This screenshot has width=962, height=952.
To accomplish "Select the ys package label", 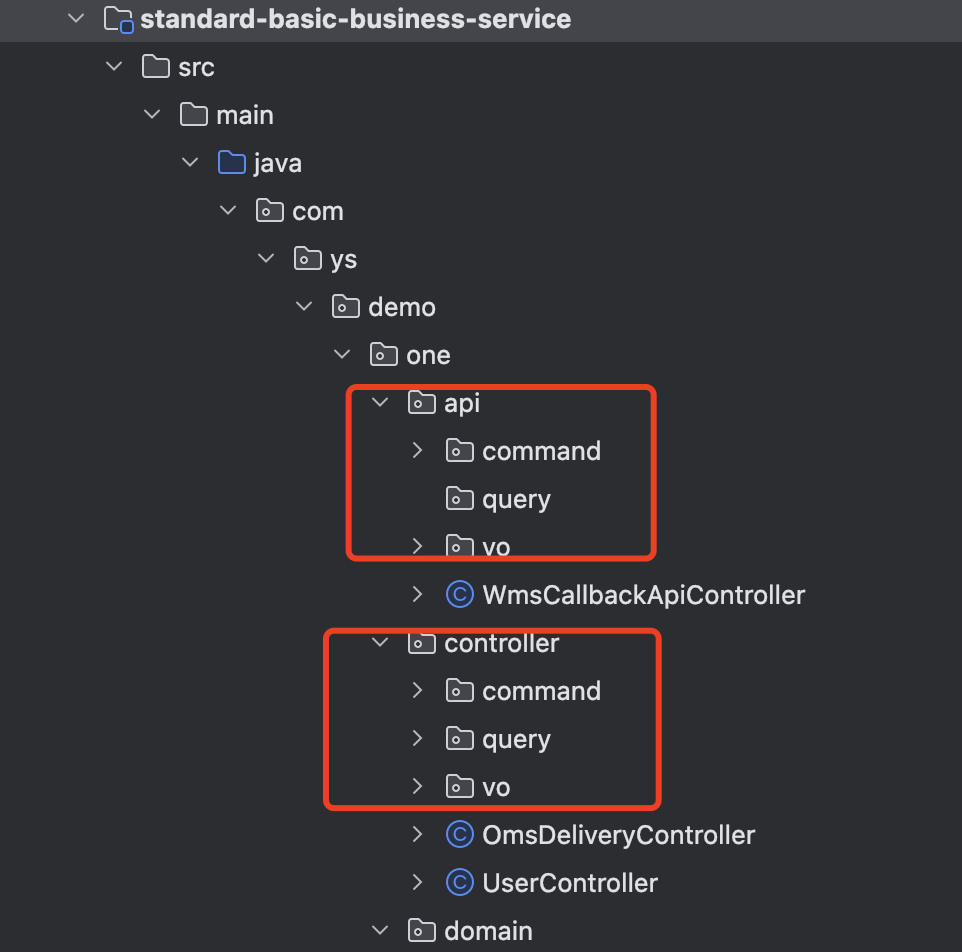I will pos(344,259).
